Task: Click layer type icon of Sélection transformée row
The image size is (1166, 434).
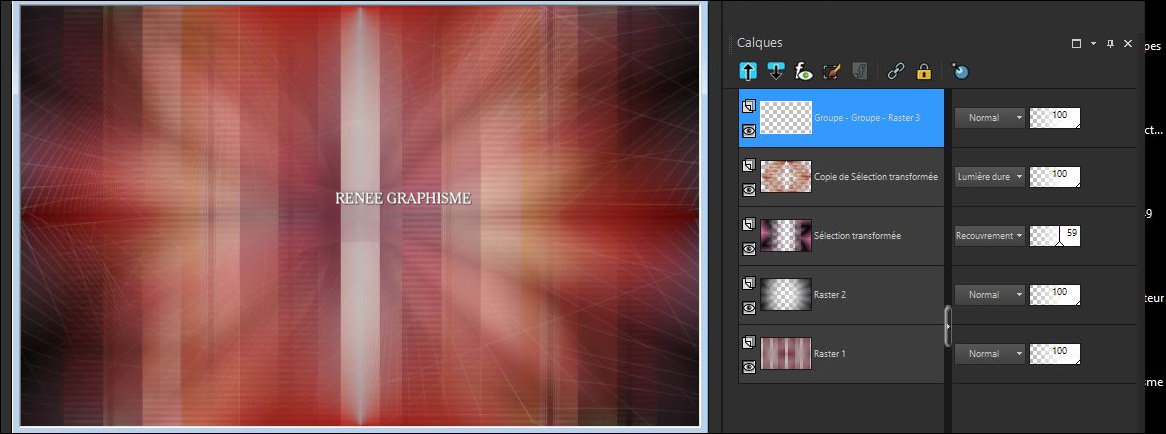Action: [749, 224]
